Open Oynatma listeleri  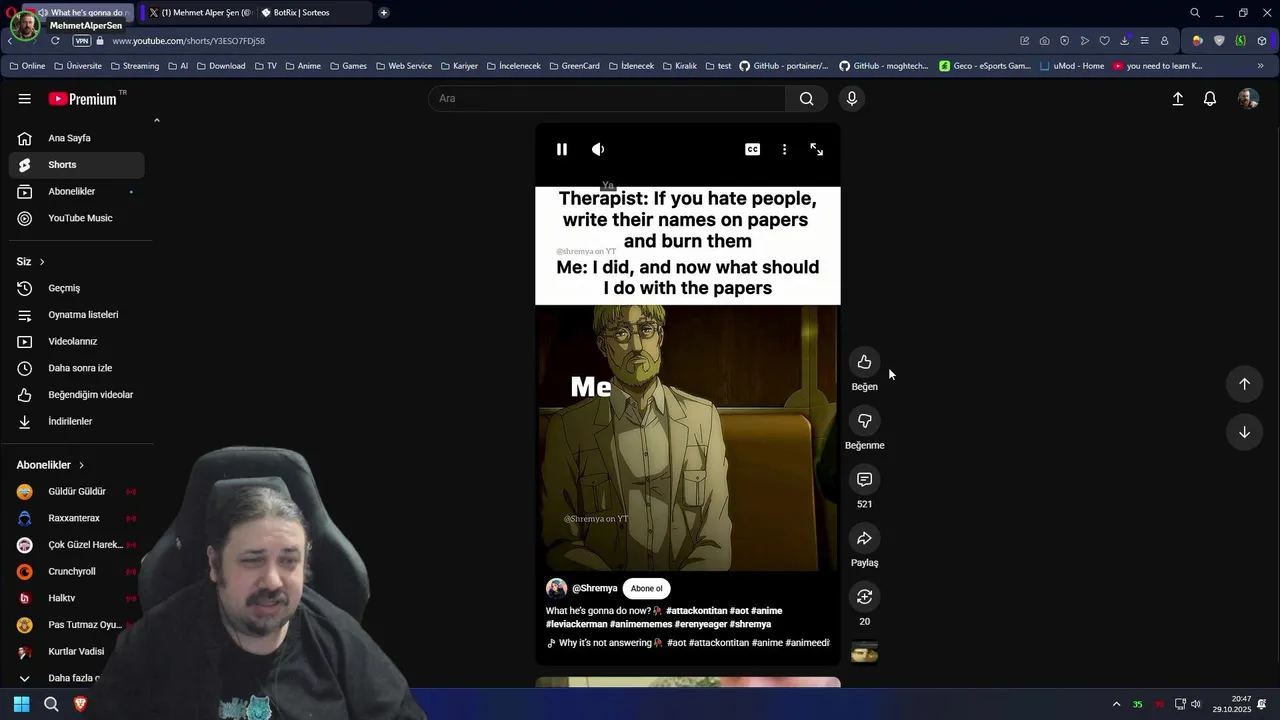[x=76, y=315]
